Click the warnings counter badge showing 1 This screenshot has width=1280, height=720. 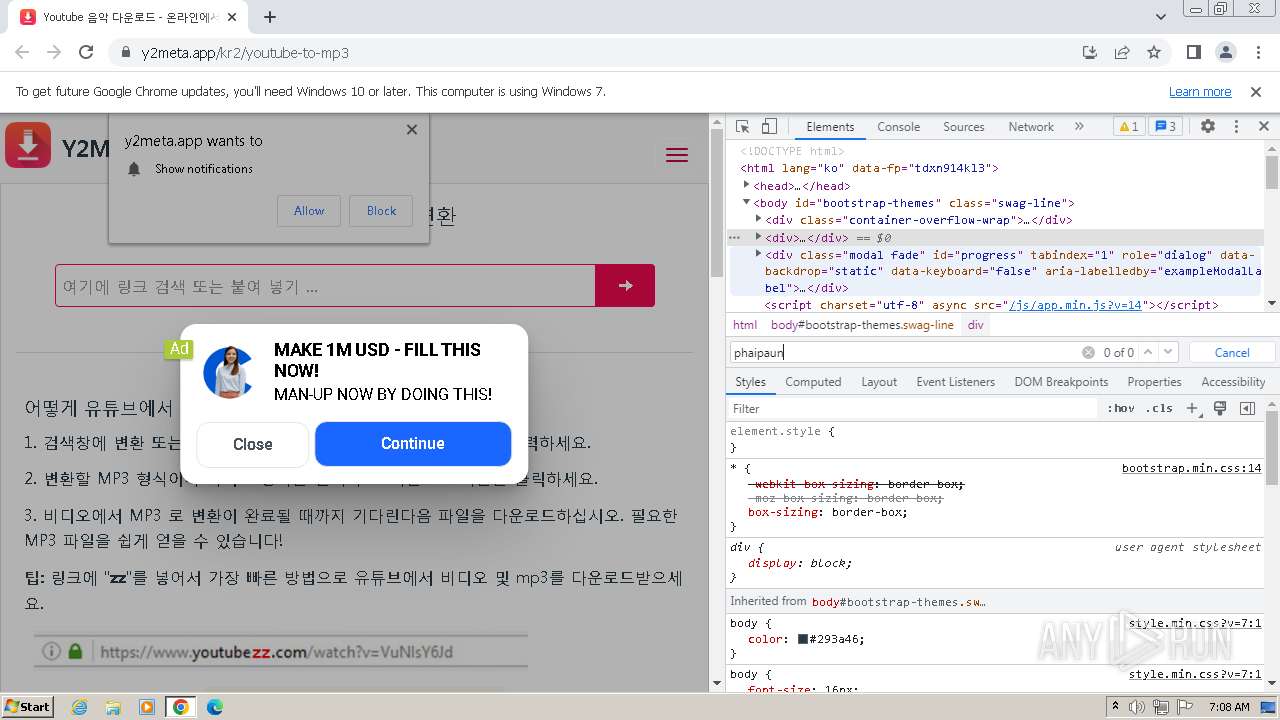click(x=1129, y=127)
